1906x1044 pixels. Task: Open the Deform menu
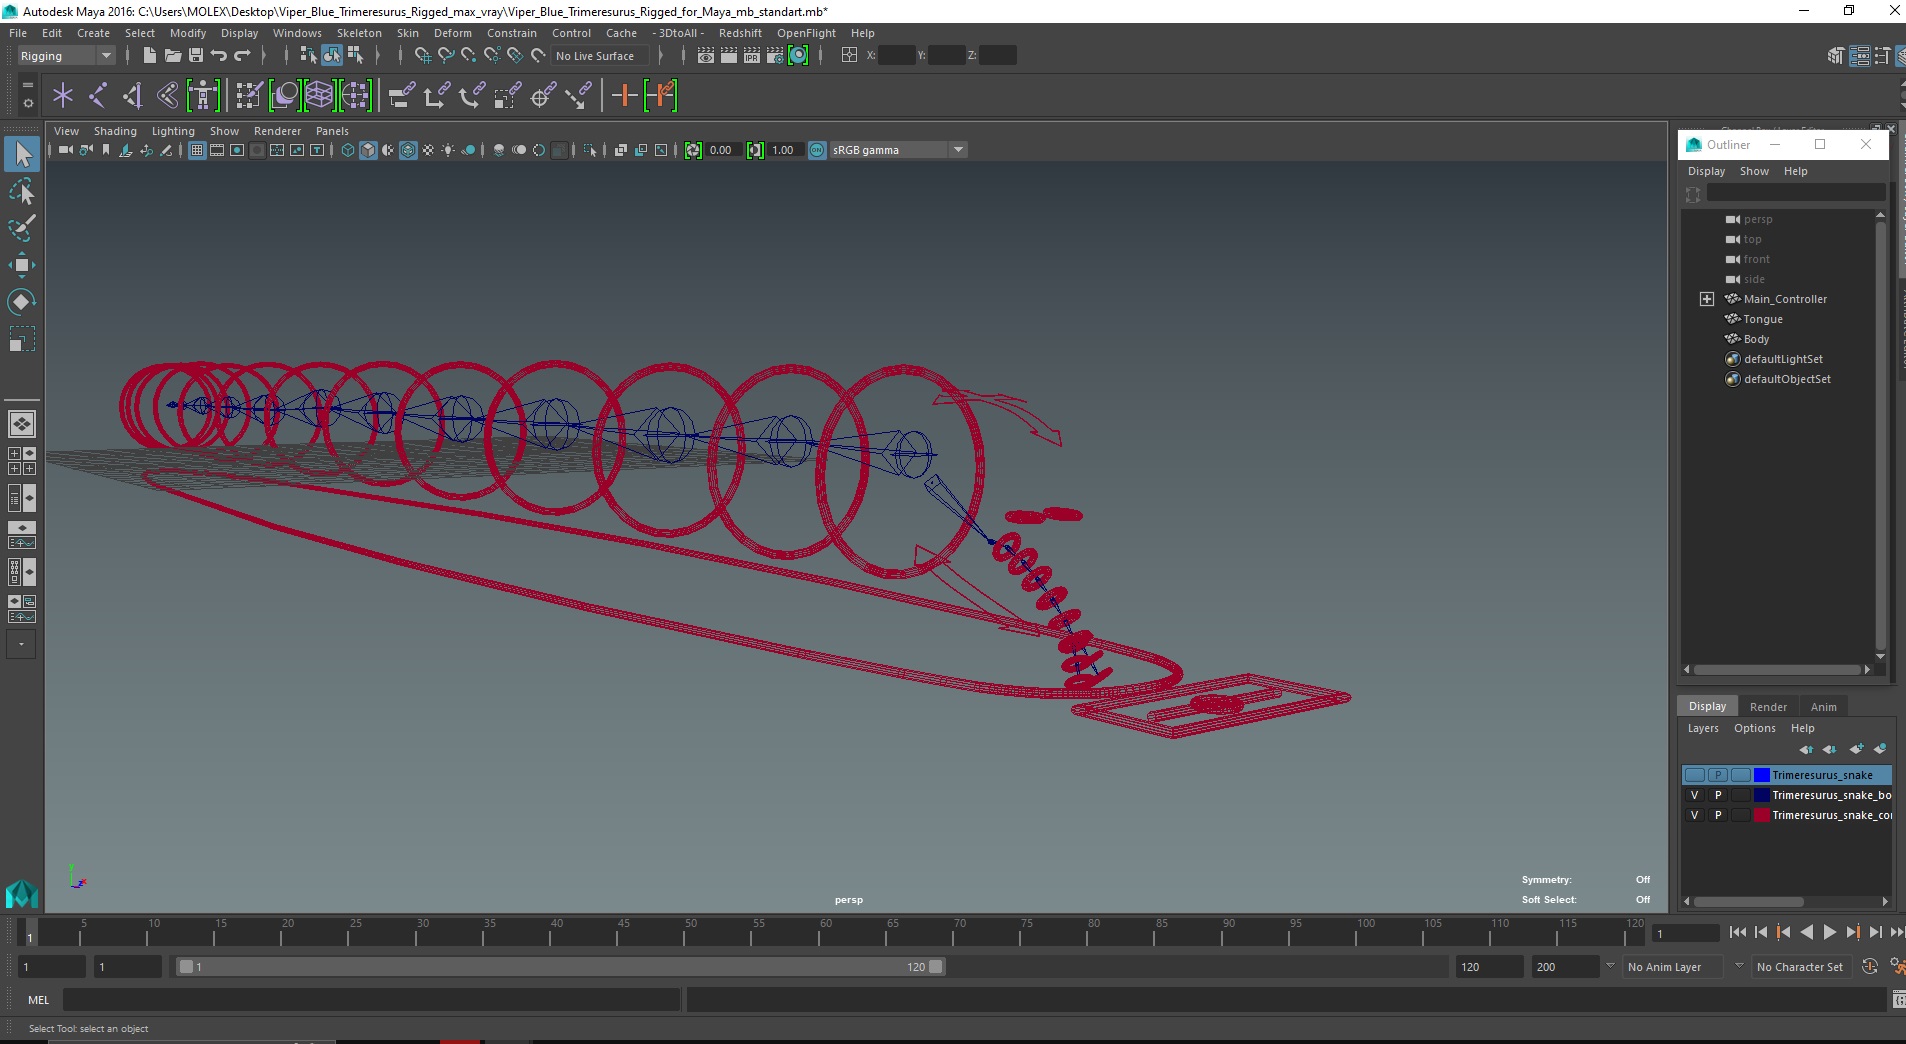pos(452,33)
